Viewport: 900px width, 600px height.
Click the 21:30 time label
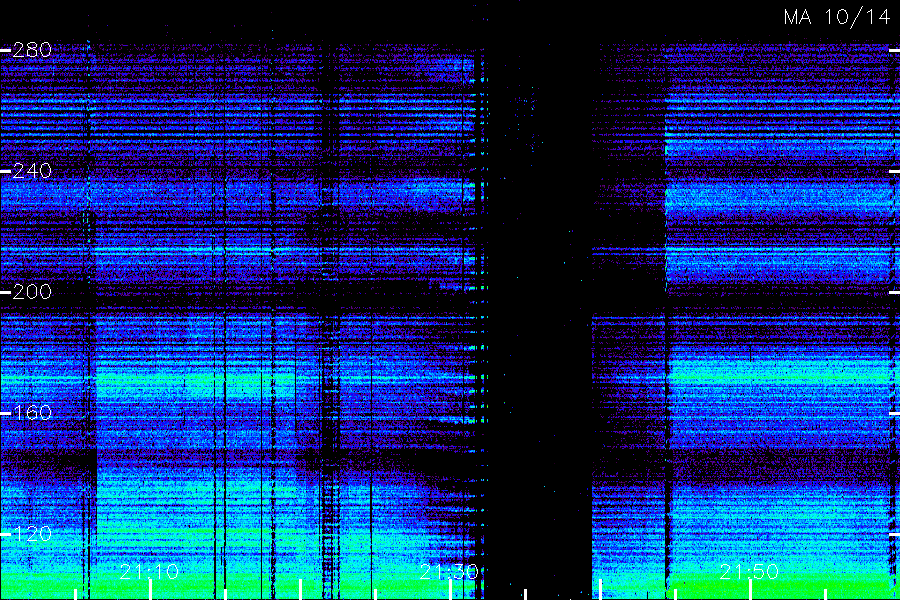pyautogui.click(x=449, y=571)
